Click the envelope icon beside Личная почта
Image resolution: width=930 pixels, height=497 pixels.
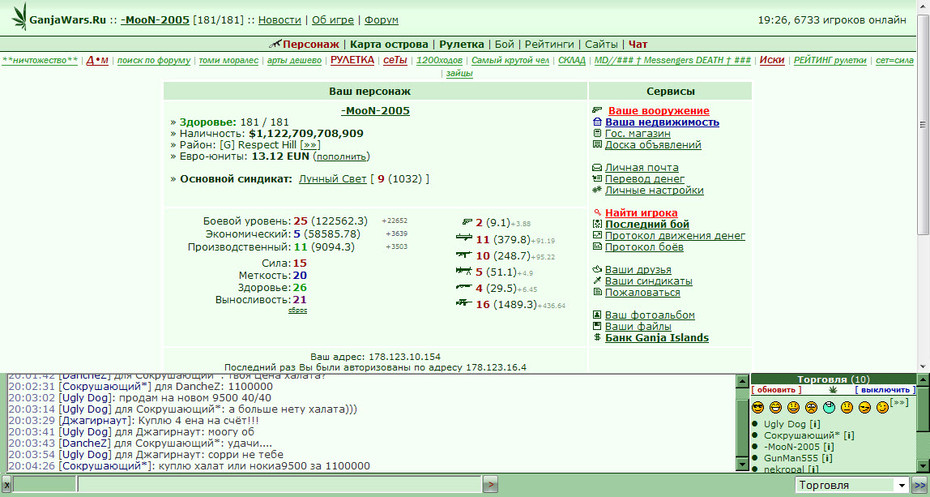(597, 167)
